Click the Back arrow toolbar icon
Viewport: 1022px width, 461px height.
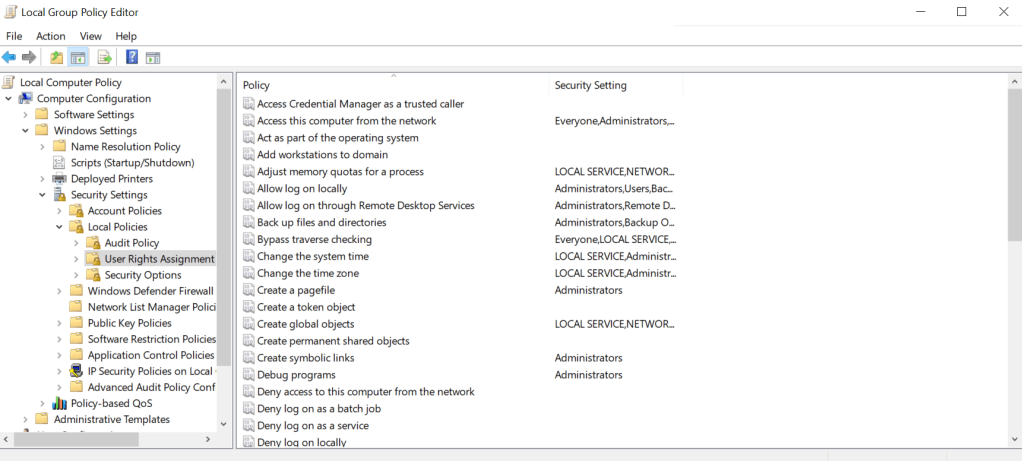tap(9, 58)
